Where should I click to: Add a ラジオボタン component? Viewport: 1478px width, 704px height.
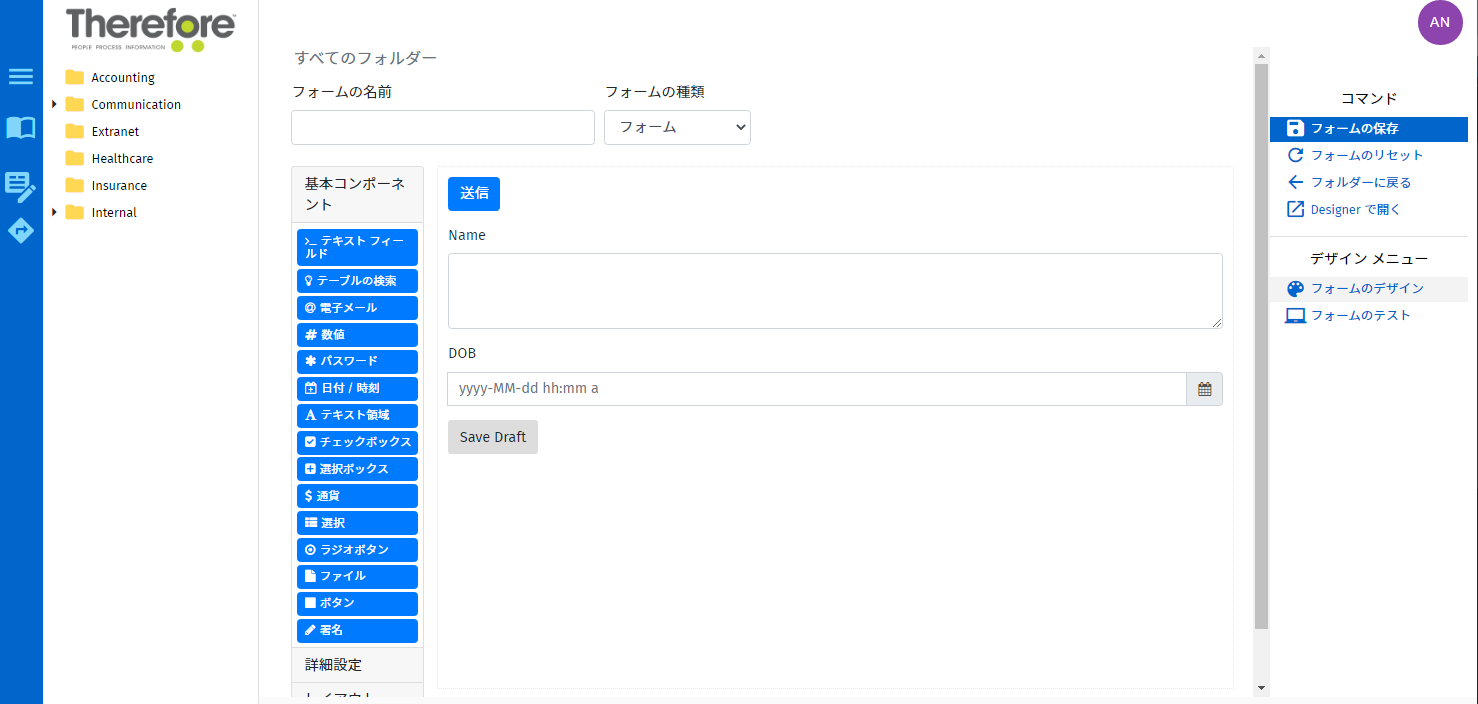(x=357, y=550)
